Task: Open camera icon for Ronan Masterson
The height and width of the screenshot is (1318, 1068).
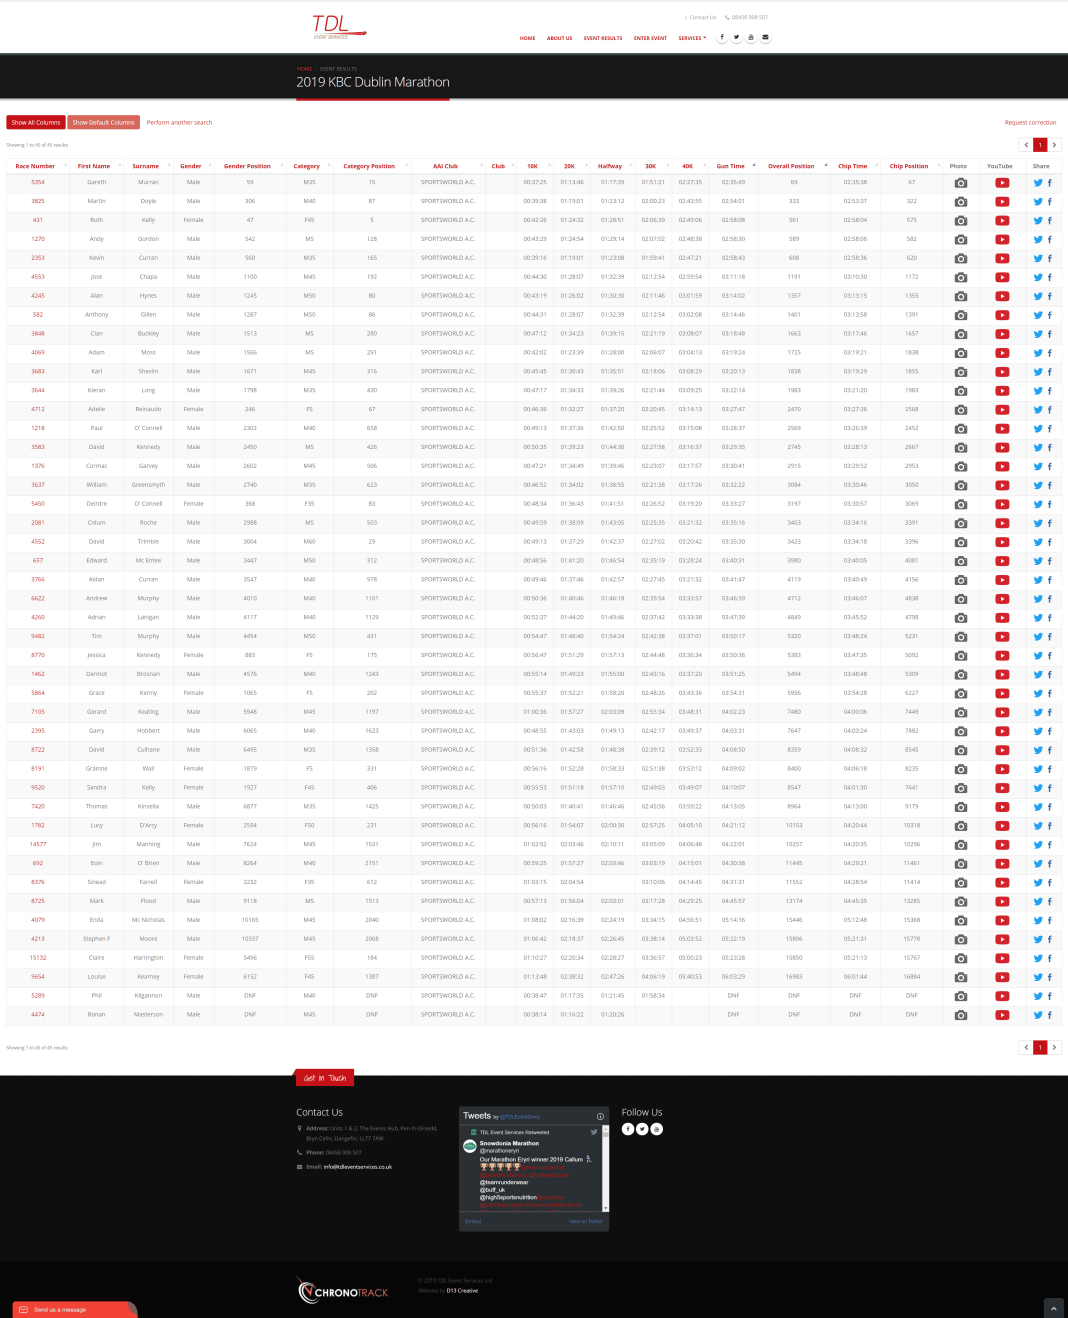Action: click(960, 1015)
